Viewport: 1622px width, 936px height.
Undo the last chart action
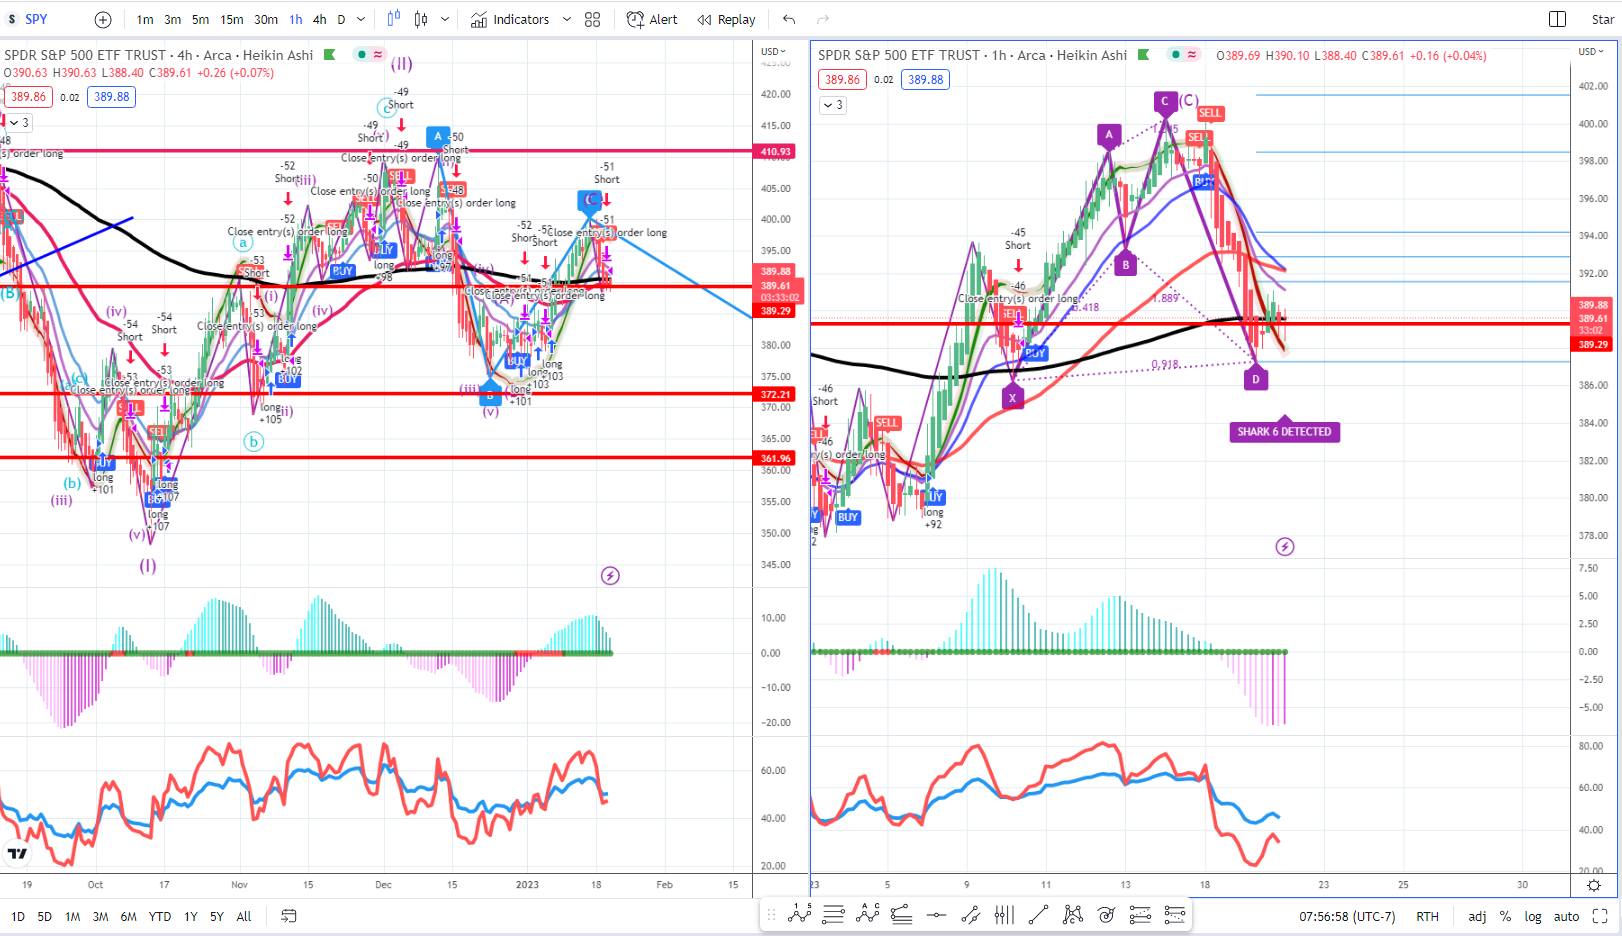[789, 19]
